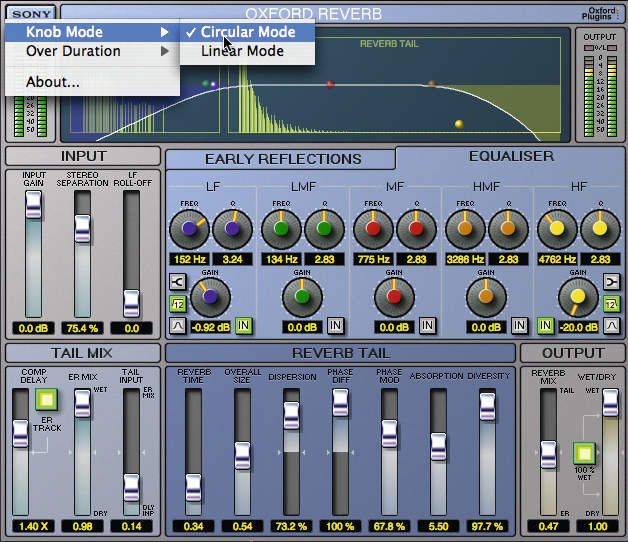Viewport: 628px width, 542px height.
Task: Select Circular Mode in the submenu
Action: click(247, 32)
